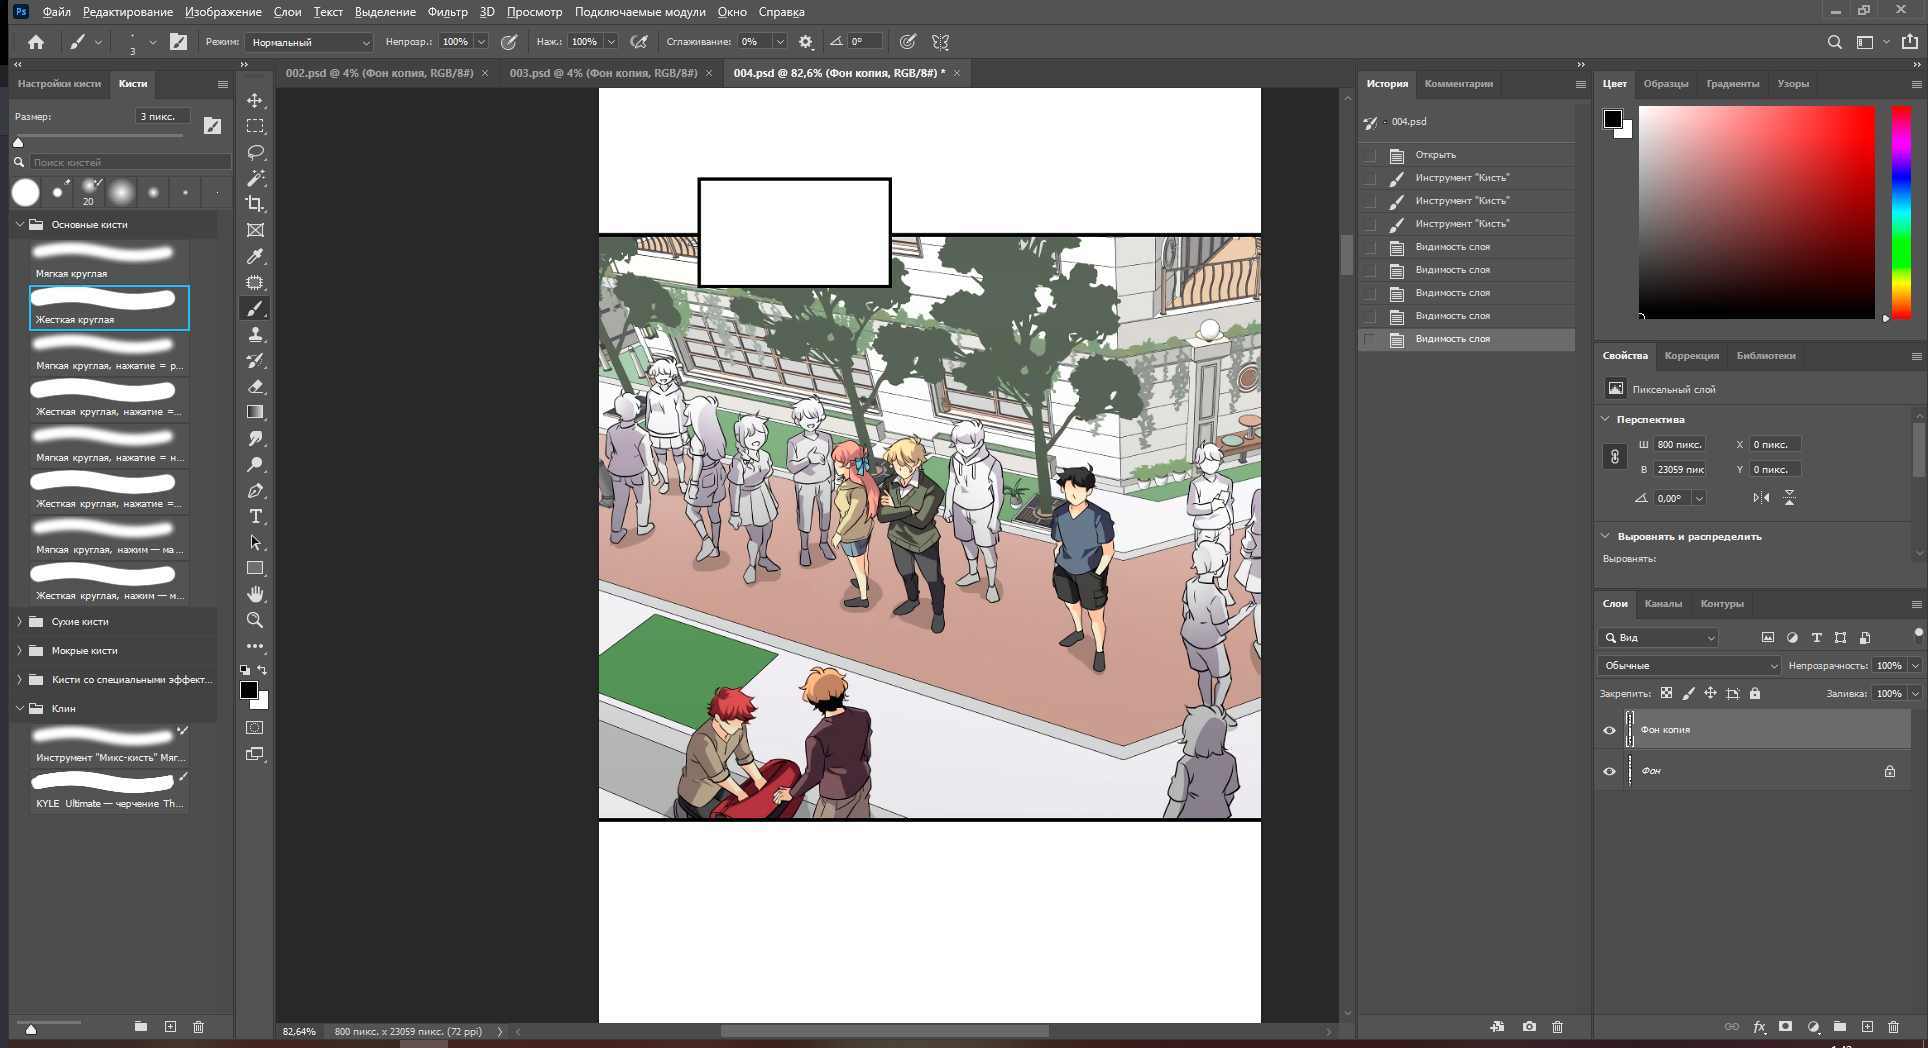The width and height of the screenshot is (1928, 1048).
Task: Select the Gradient tool
Action: coord(255,412)
